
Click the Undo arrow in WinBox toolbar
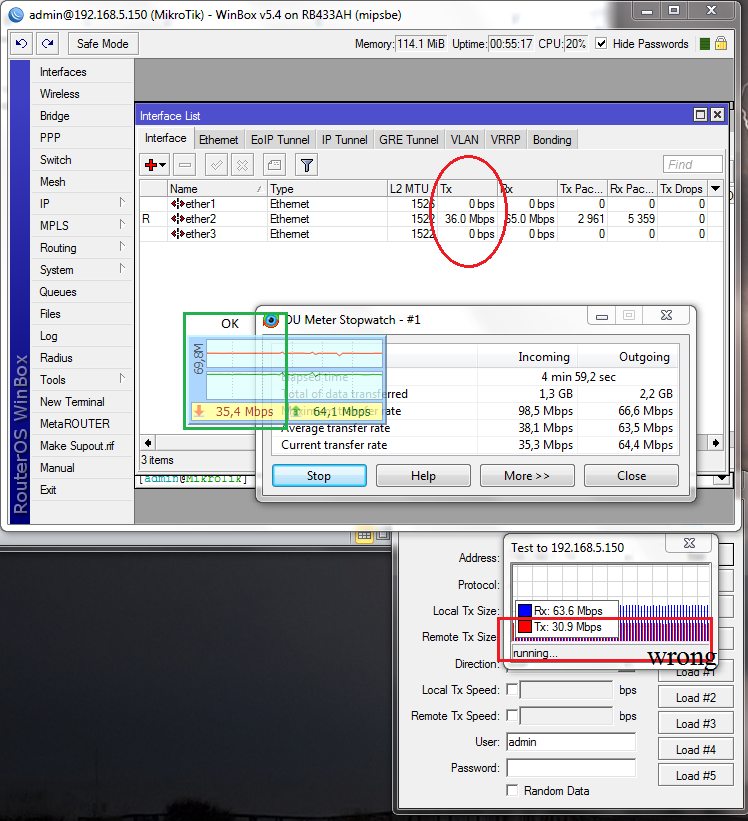click(21, 43)
